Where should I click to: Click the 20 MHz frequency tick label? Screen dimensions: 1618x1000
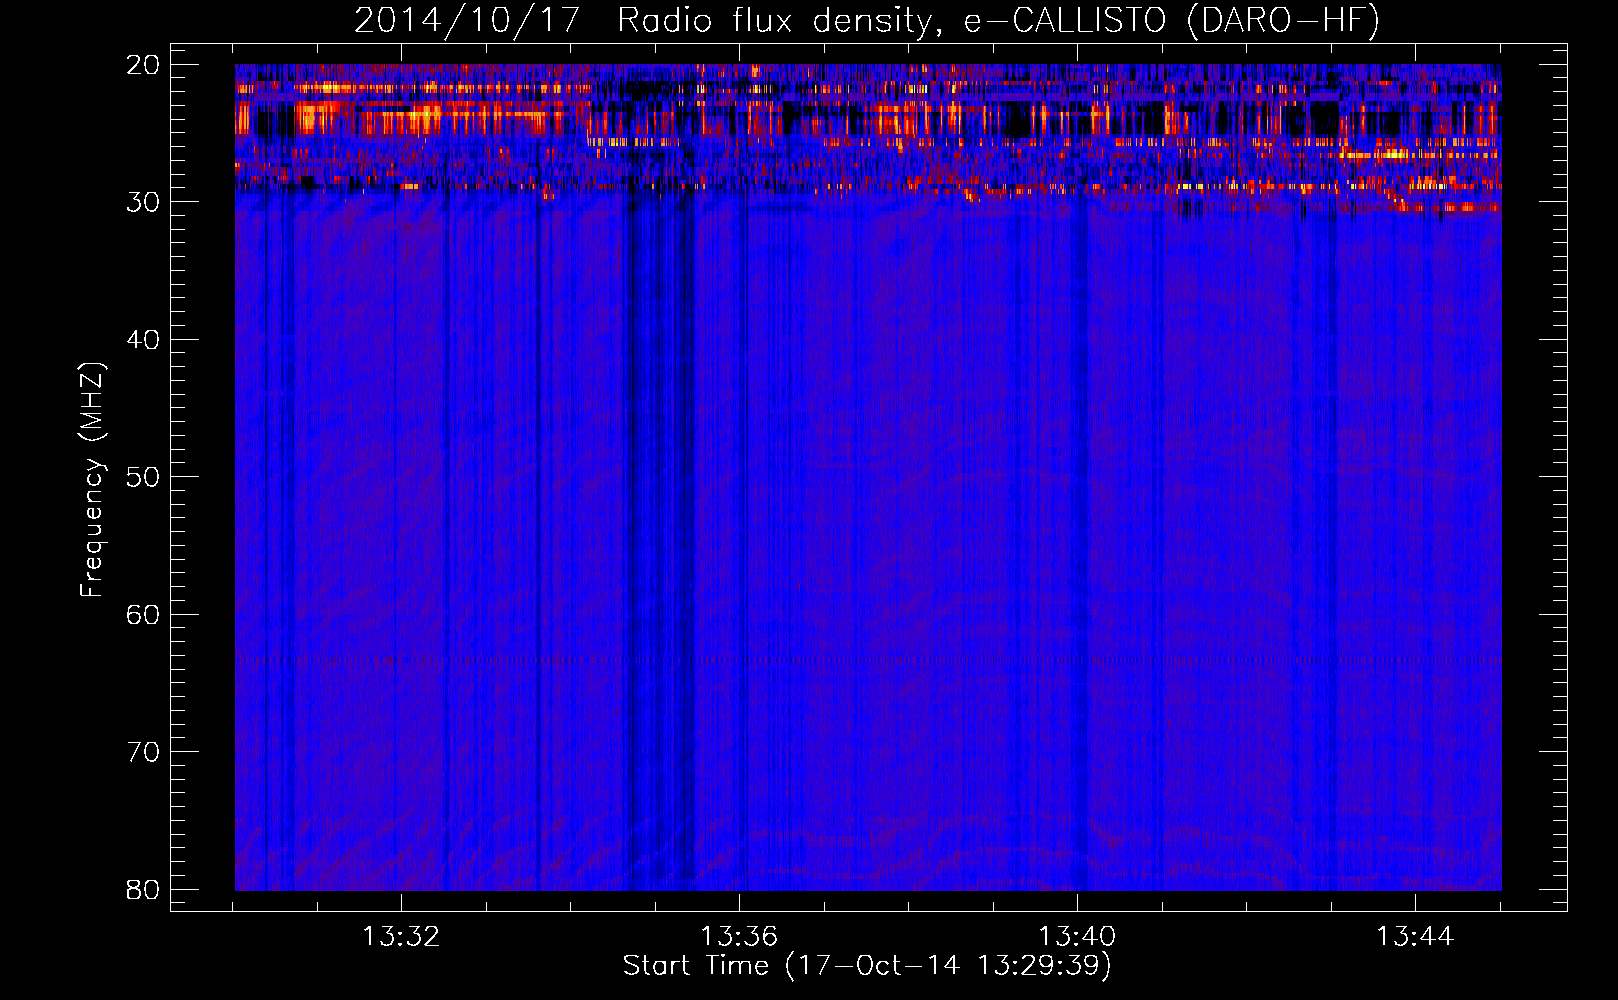[143, 65]
